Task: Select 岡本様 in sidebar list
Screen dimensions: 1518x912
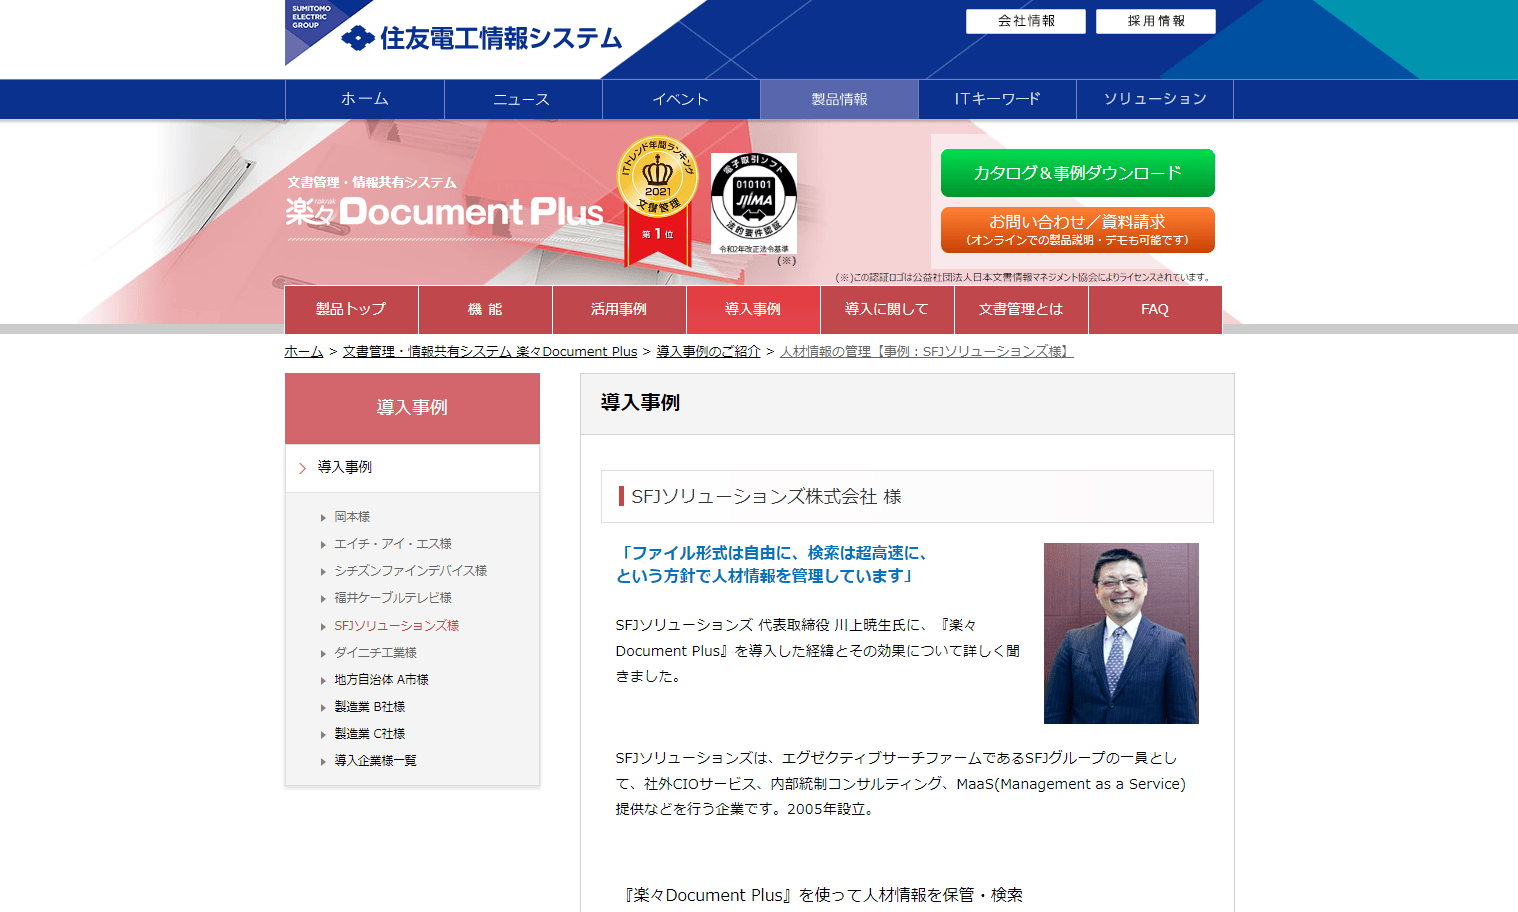Action: (352, 517)
